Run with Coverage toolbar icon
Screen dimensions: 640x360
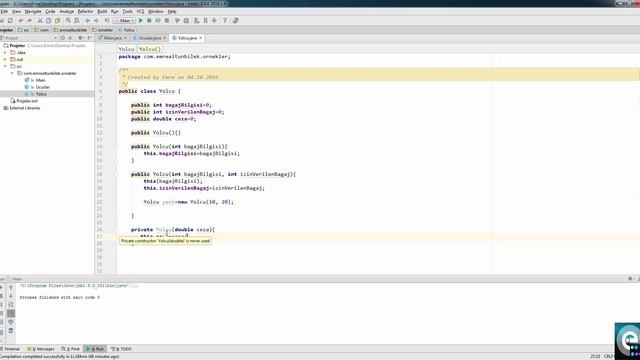click(x=158, y=20)
